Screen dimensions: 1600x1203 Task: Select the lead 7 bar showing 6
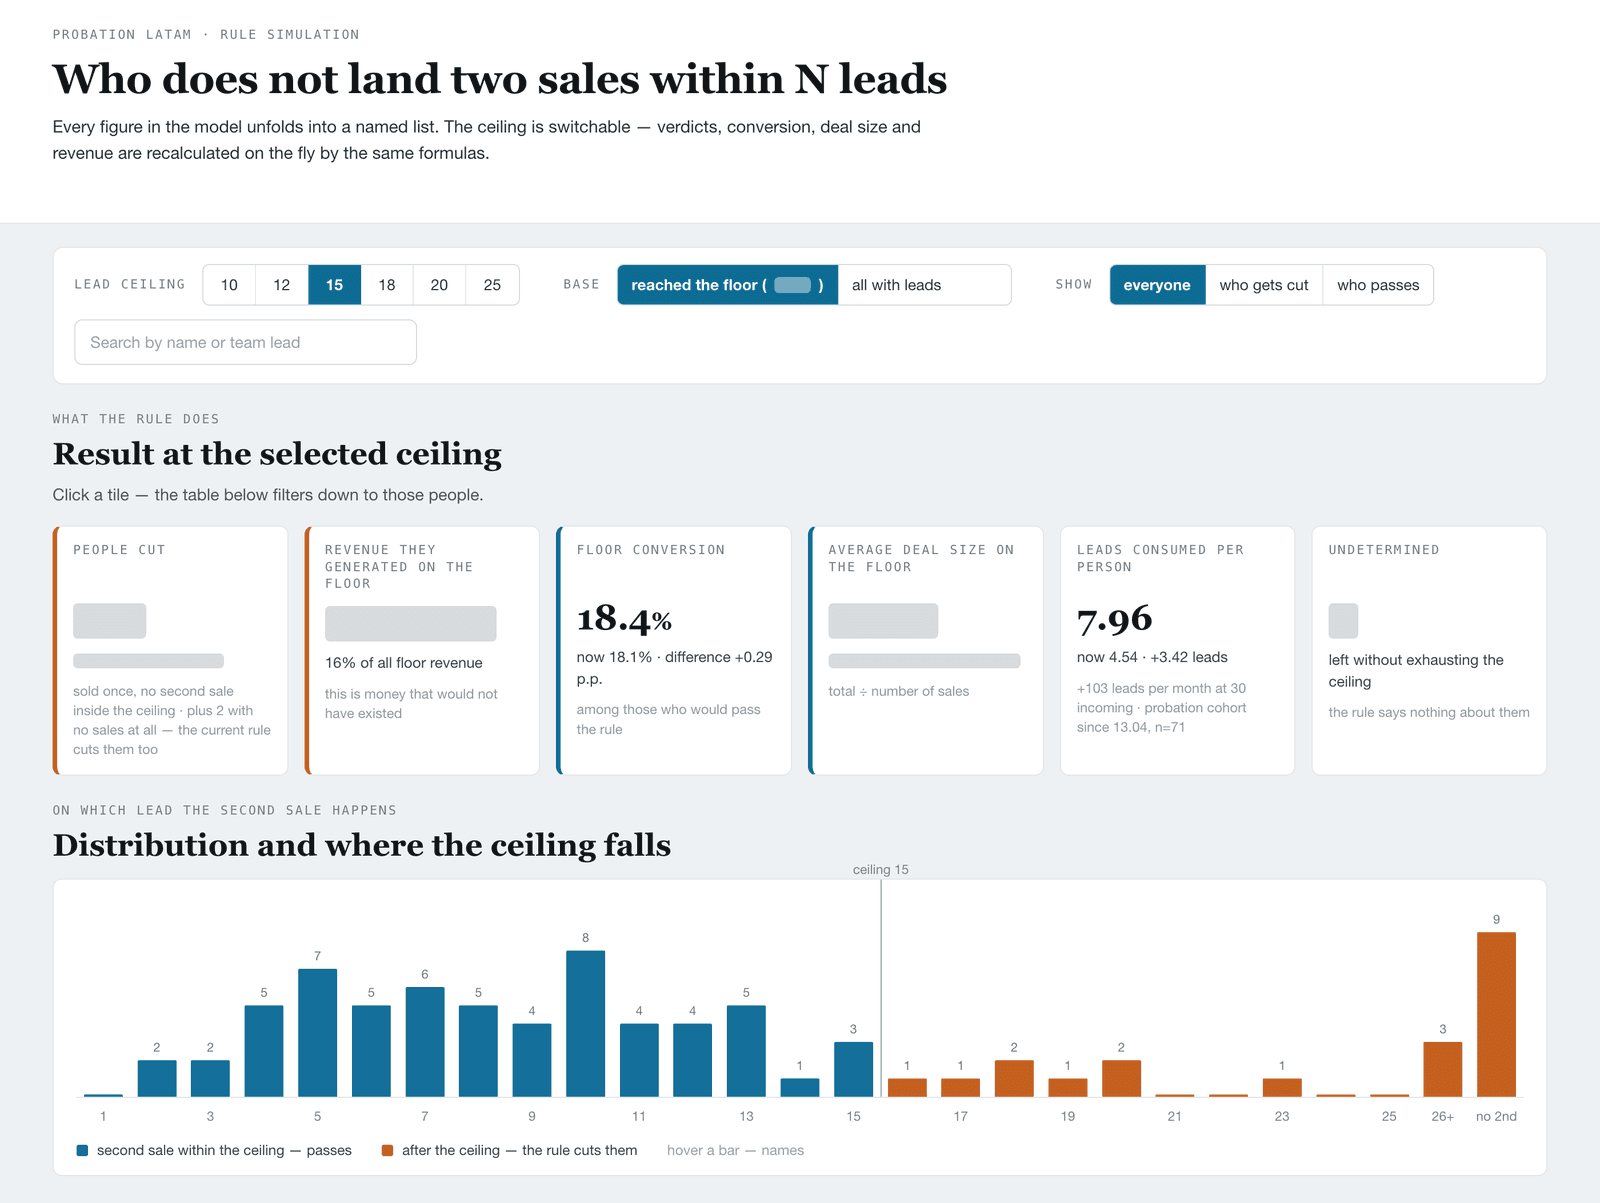pos(425,1042)
